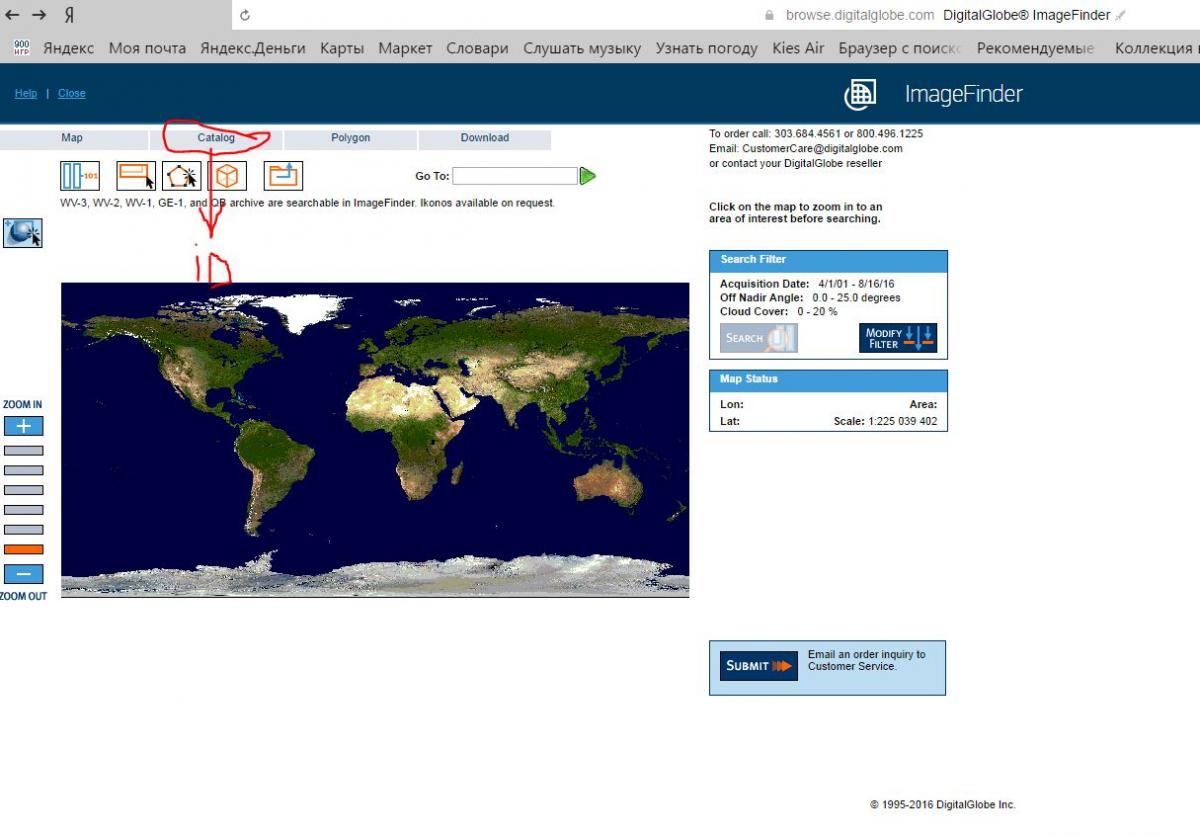Click the globe zoom tool icon
The height and width of the screenshot is (836, 1200).
pos(23,233)
